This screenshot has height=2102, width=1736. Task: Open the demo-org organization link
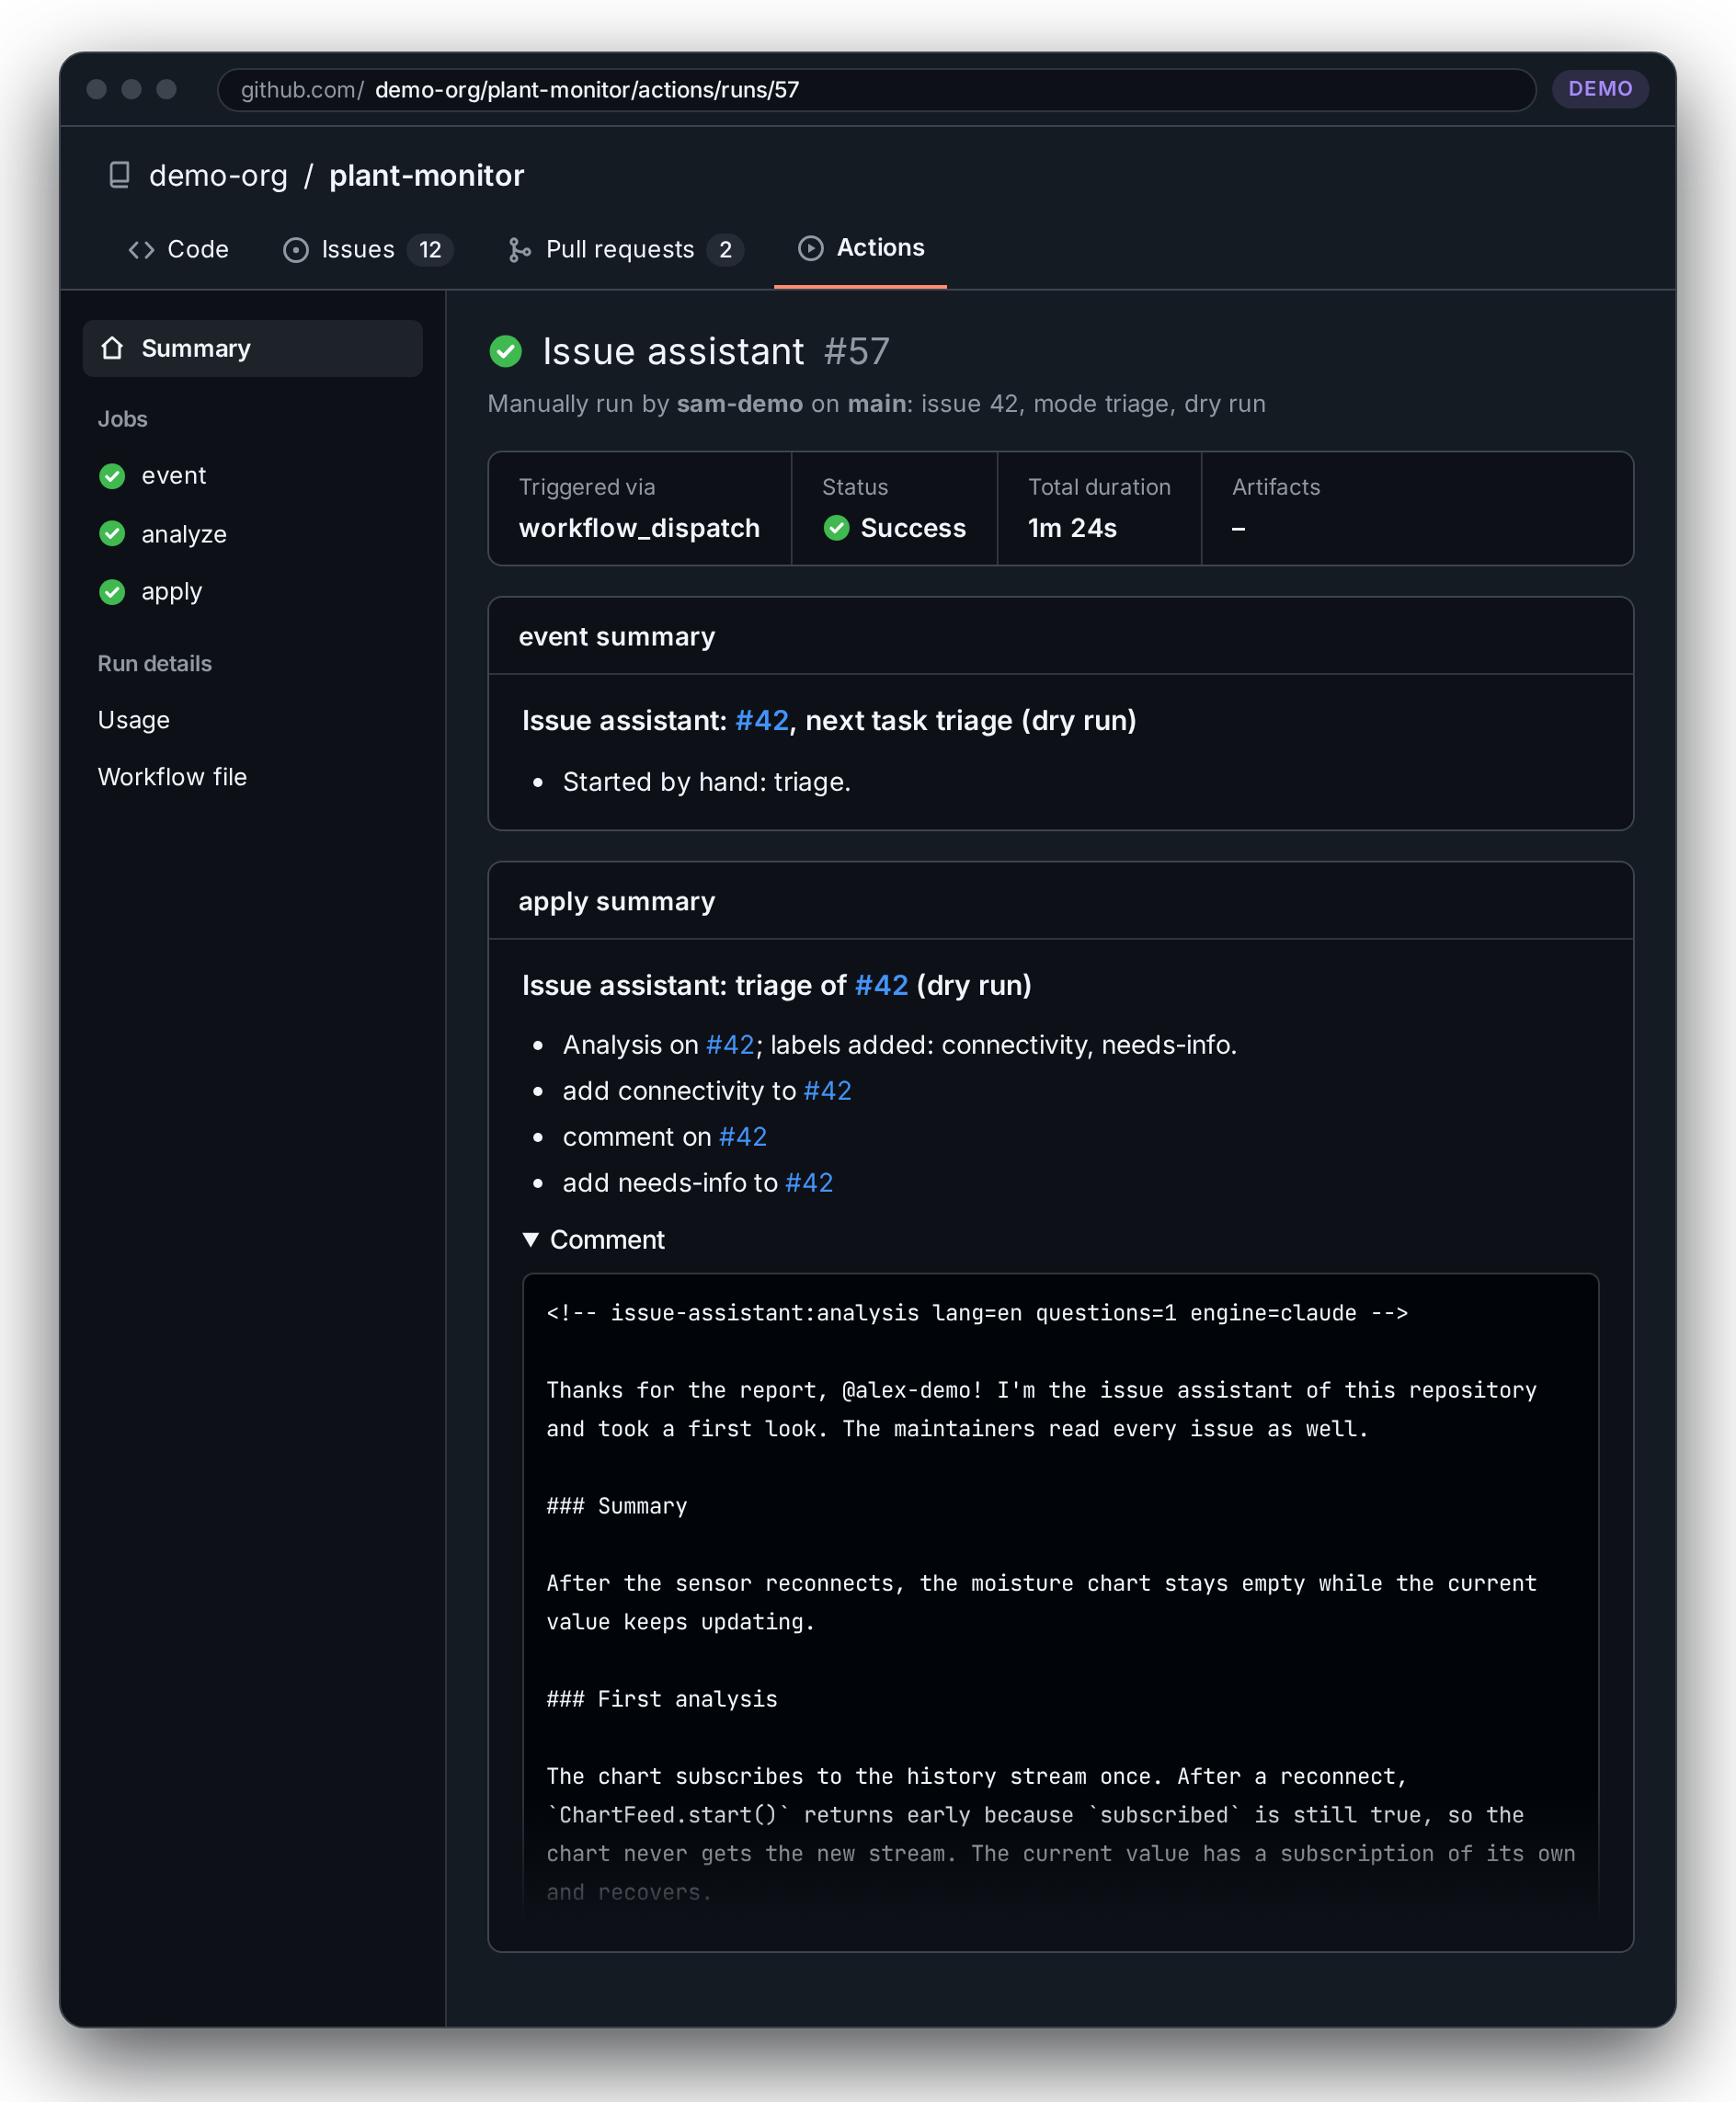coord(218,175)
